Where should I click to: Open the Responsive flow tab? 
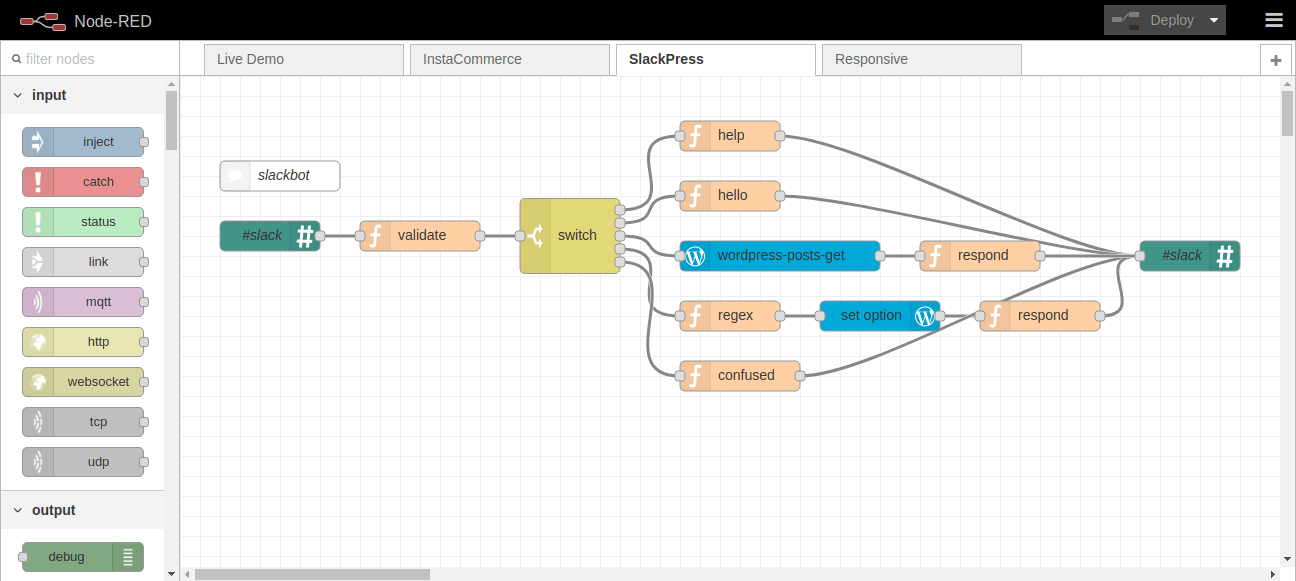pos(921,59)
